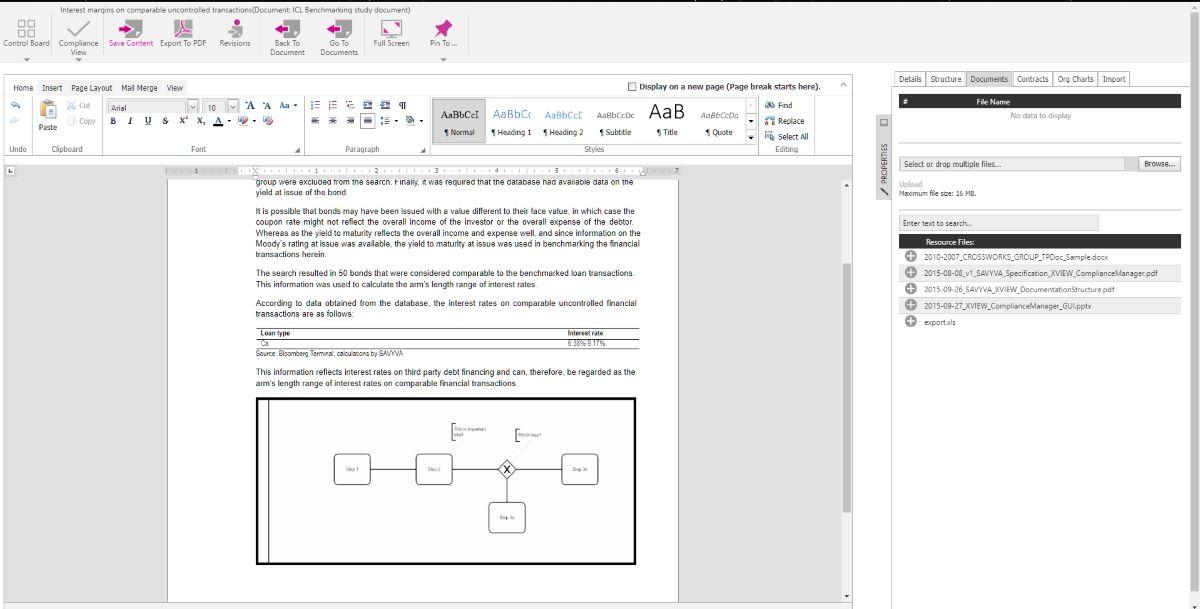Toggle bold formatting
This screenshot has width=1200, height=609.
(114, 121)
